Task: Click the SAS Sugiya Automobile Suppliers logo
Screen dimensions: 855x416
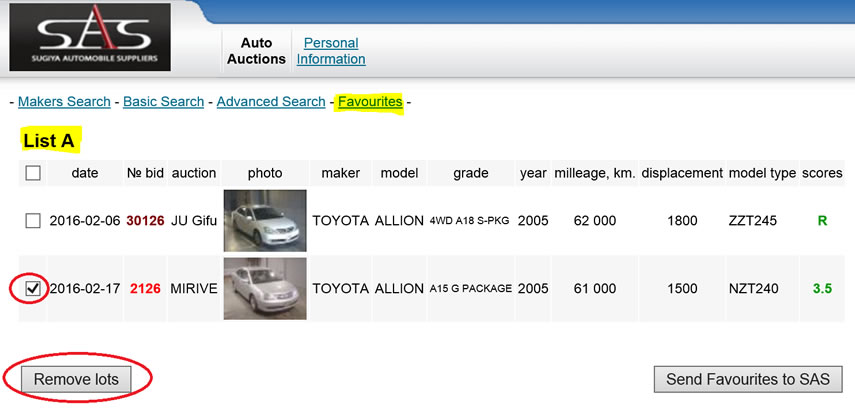Action: pyautogui.click(x=90, y=37)
